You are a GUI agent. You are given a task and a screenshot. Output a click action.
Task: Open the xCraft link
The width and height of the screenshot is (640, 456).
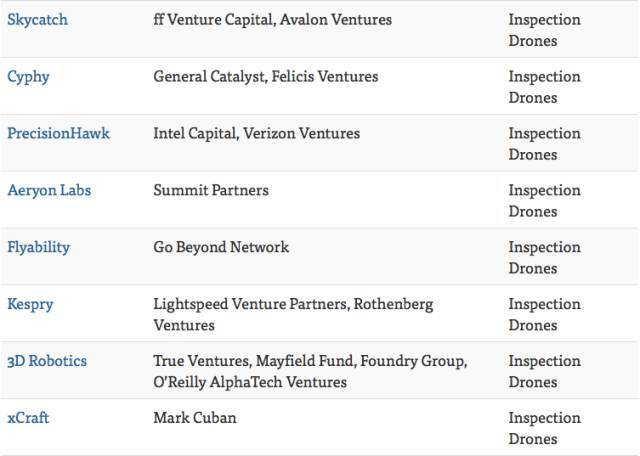tap(28, 418)
